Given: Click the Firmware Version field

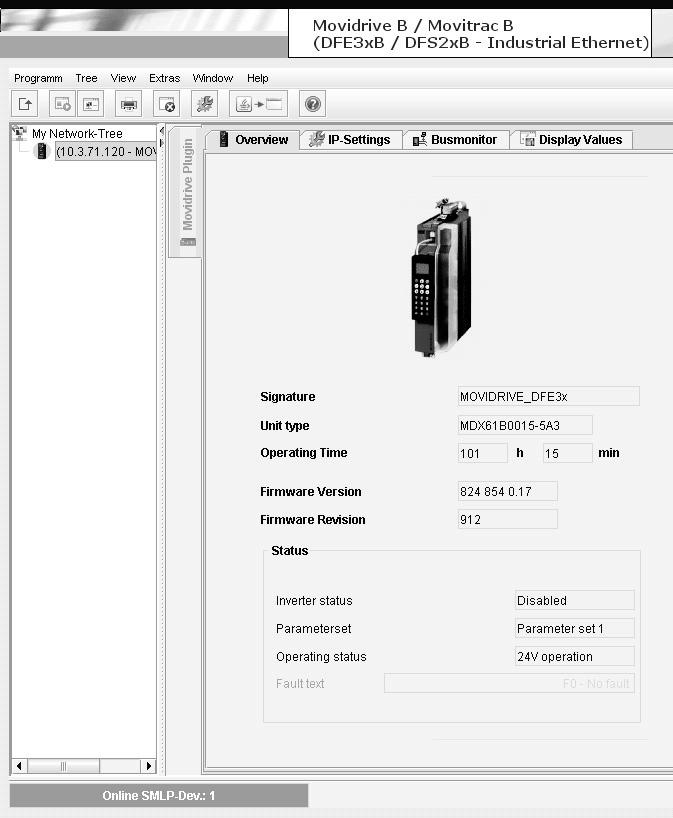Looking at the screenshot, I should tap(508, 491).
